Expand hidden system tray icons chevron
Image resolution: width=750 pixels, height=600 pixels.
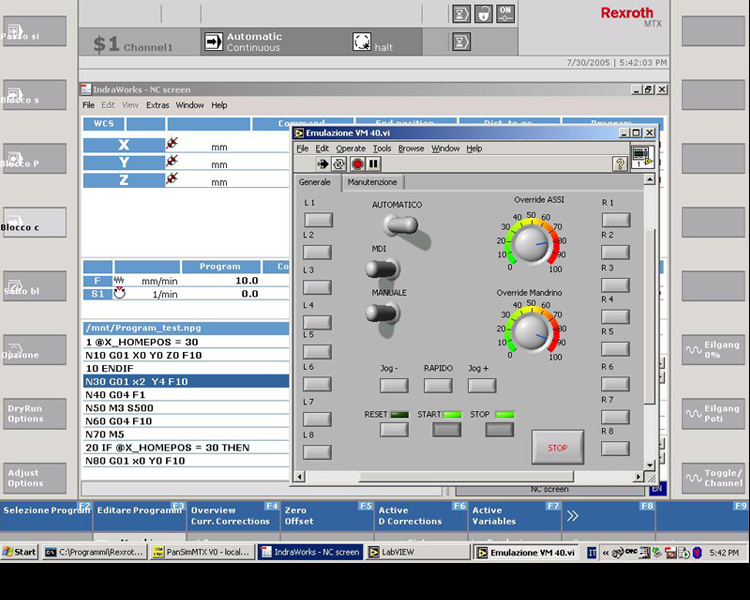606,553
